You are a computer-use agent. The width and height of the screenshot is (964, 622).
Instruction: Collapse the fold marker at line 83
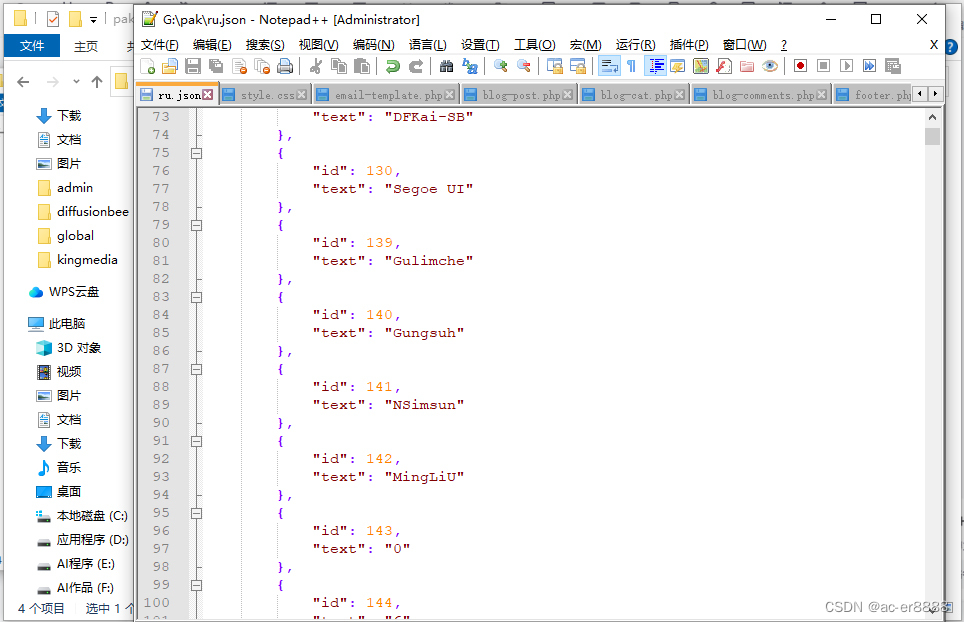(x=196, y=297)
